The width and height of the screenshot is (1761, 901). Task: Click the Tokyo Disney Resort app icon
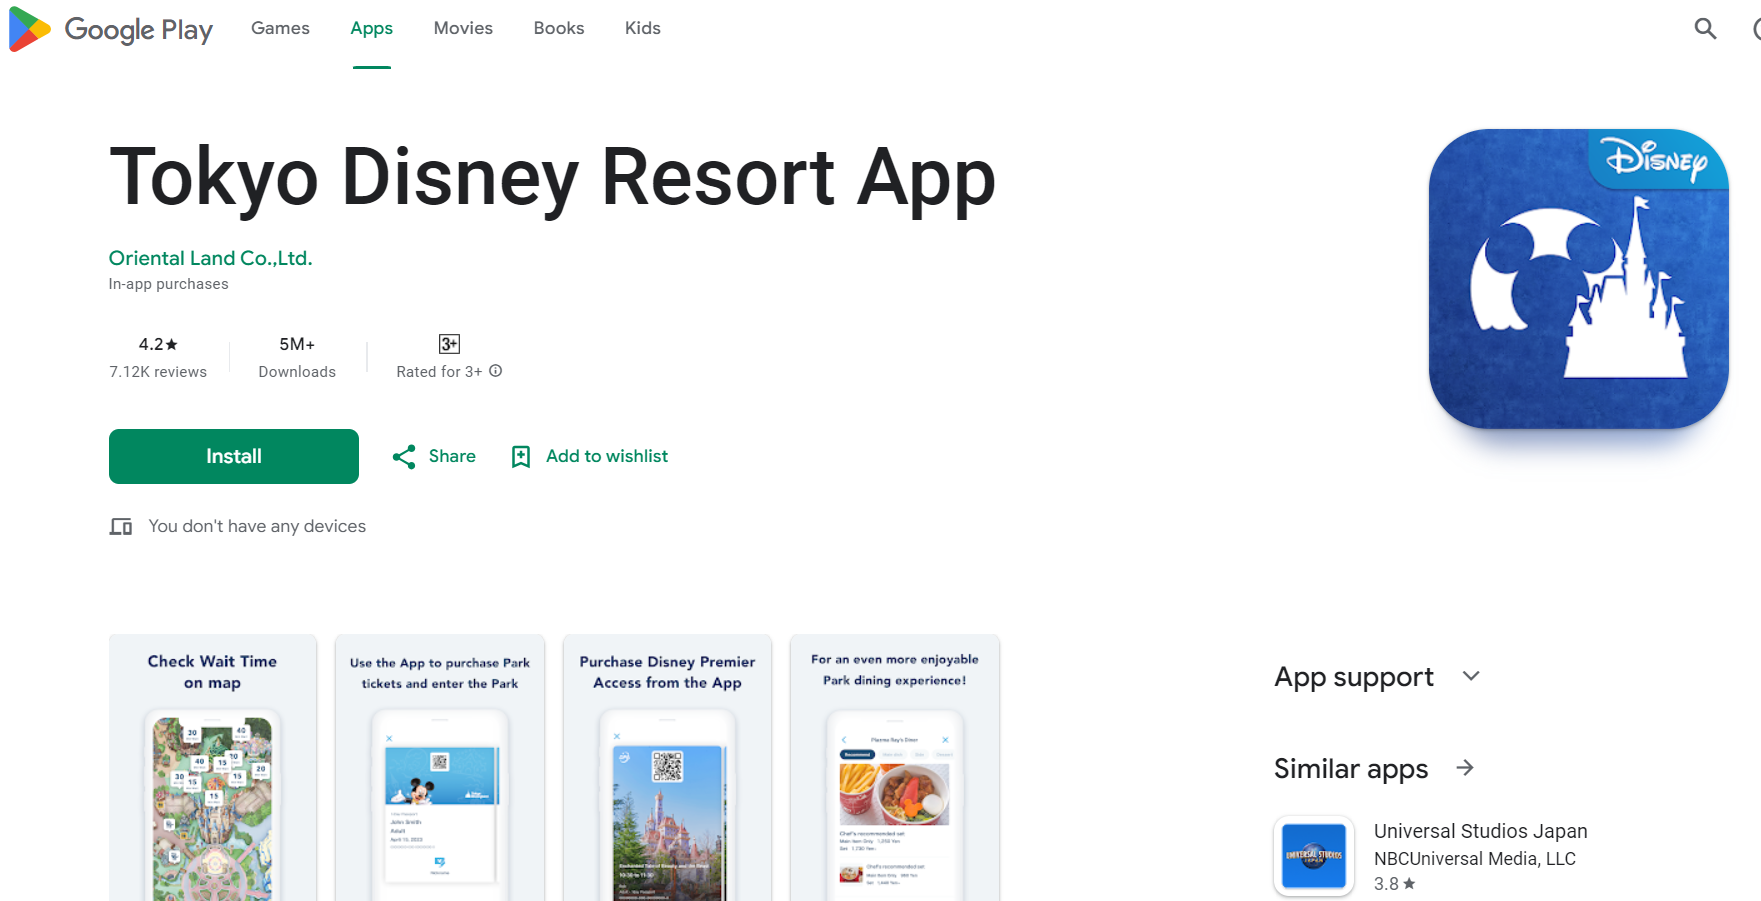1578,279
